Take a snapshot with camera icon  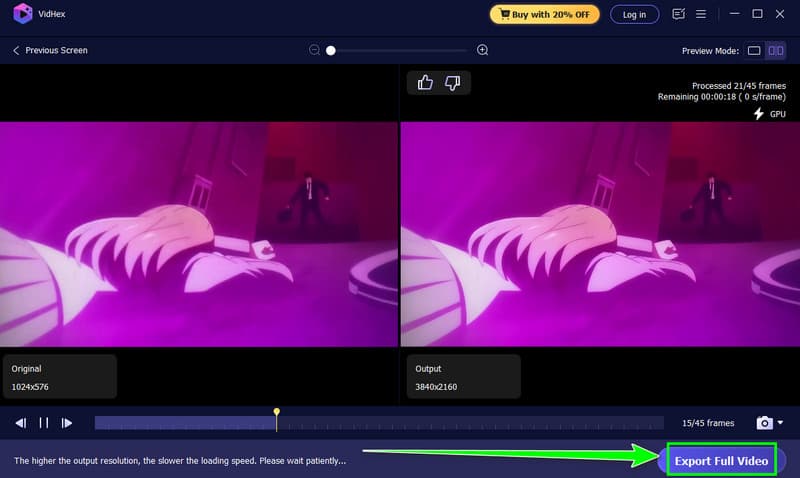[x=764, y=423]
